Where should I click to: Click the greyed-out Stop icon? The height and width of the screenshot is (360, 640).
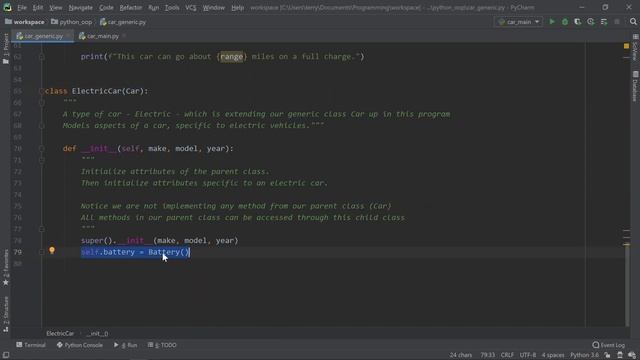pos(617,22)
